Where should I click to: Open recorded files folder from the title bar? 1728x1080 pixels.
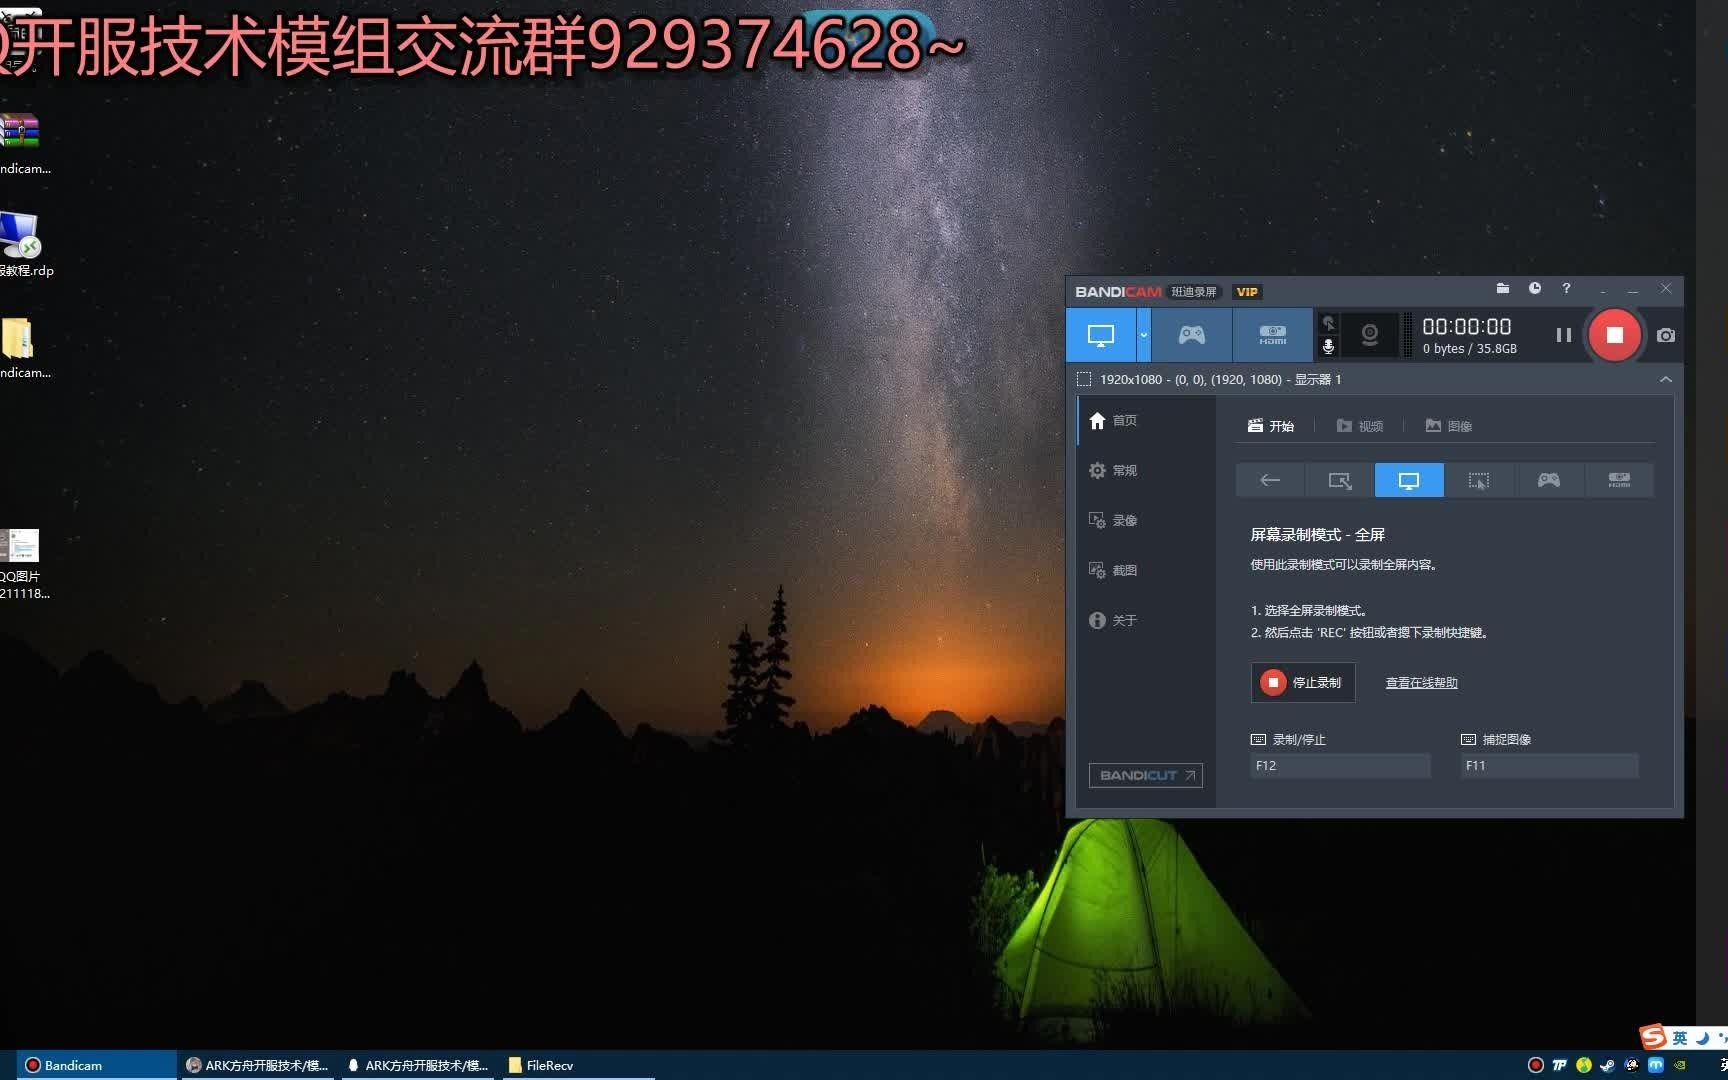pyautogui.click(x=1503, y=288)
